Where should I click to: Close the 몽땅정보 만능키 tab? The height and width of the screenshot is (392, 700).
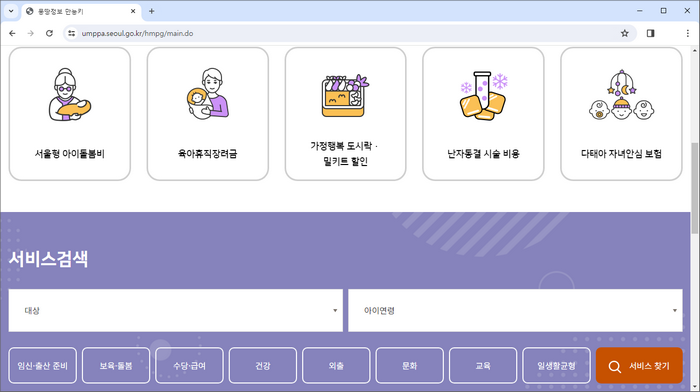133,11
